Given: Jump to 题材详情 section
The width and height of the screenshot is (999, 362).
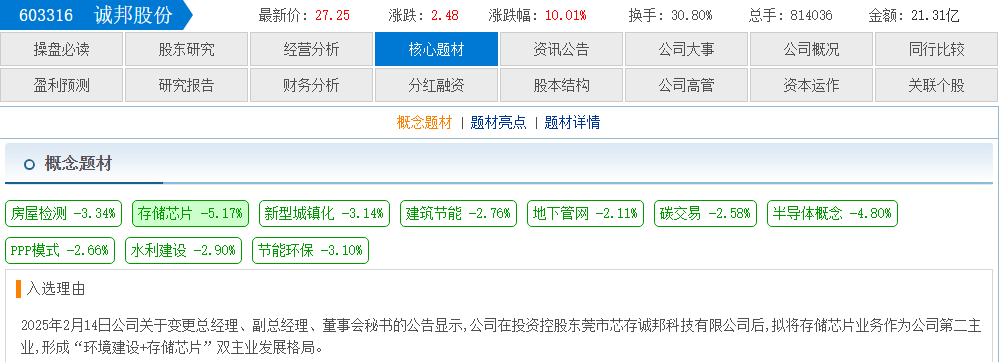Looking at the screenshot, I should point(572,122).
